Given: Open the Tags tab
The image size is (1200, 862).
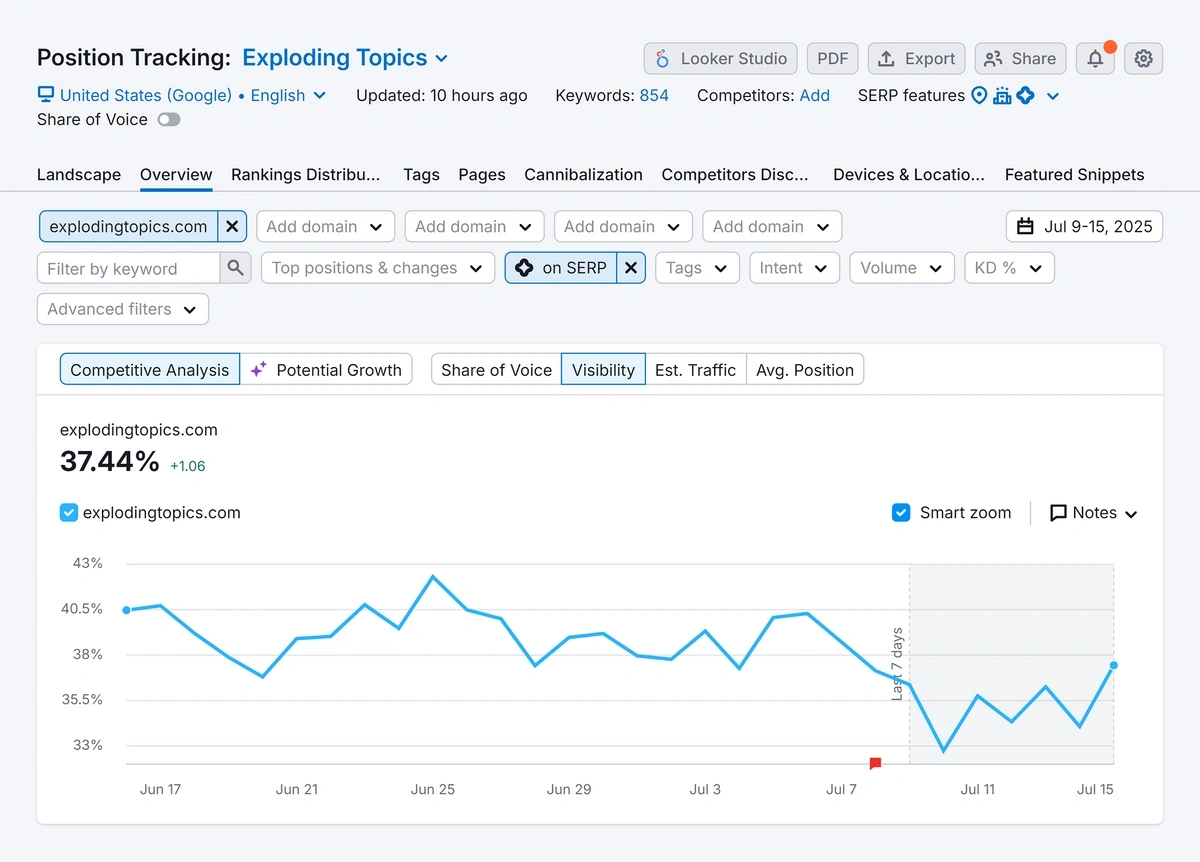Looking at the screenshot, I should pos(421,174).
